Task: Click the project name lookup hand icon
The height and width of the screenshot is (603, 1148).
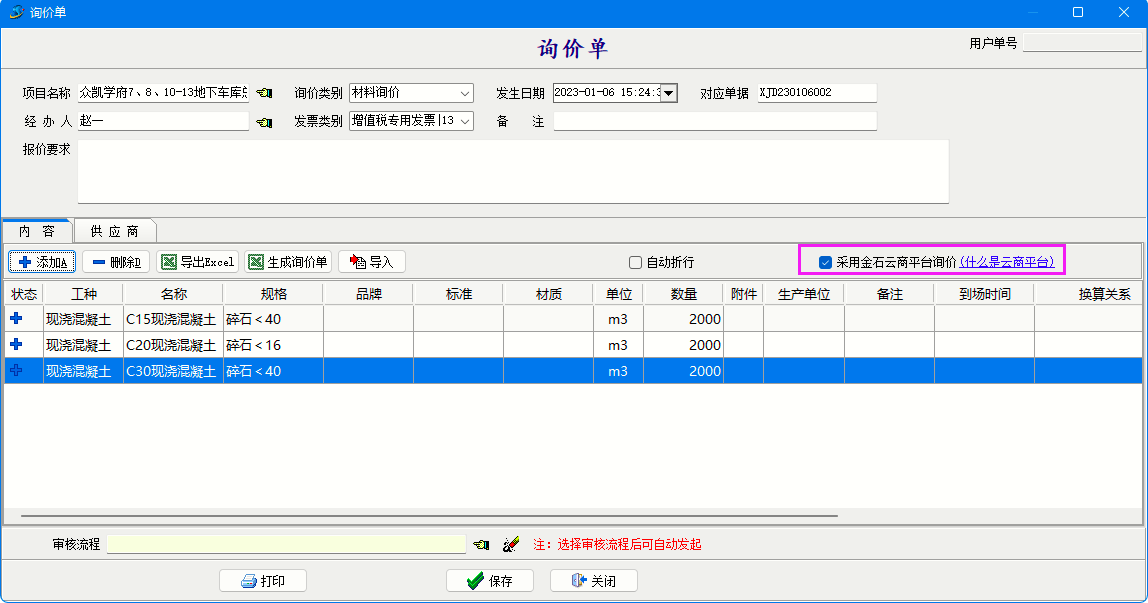Action: [264, 93]
